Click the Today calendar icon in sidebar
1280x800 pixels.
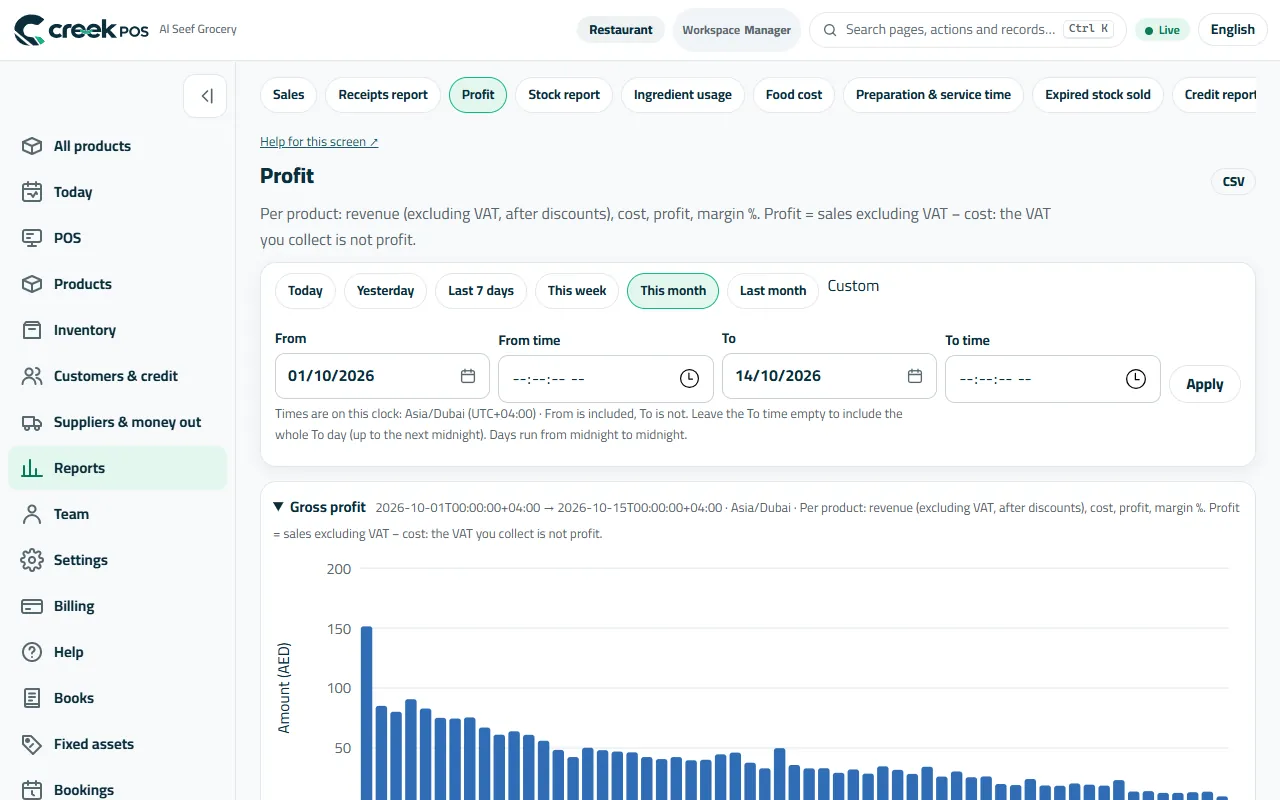click(32, 192)
